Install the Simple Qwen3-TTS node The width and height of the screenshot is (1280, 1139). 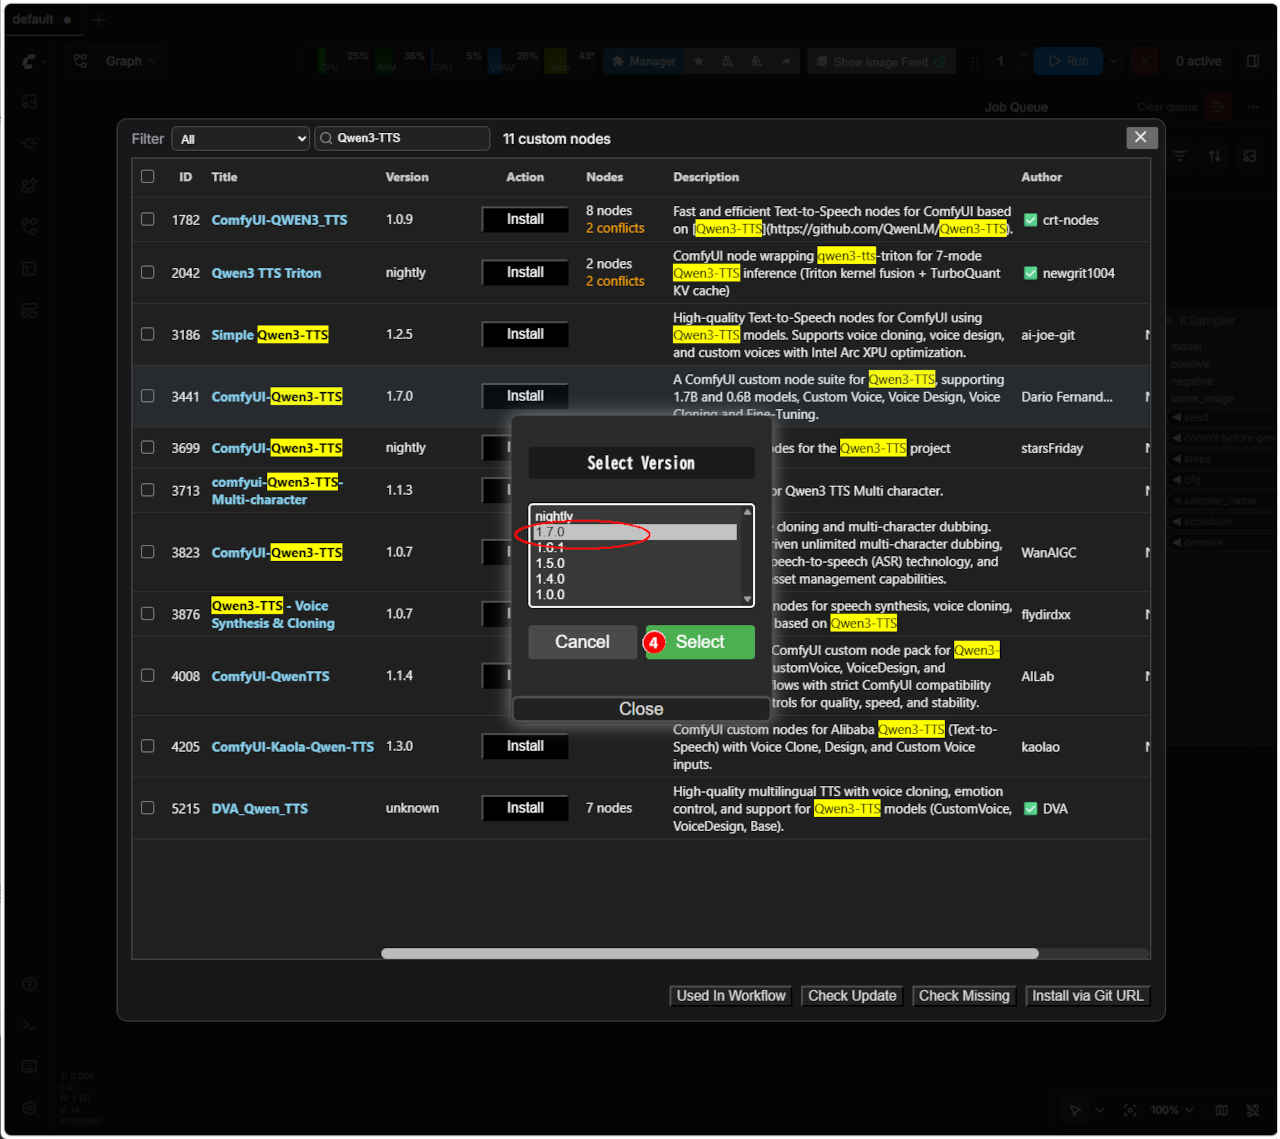pos(525,334)
